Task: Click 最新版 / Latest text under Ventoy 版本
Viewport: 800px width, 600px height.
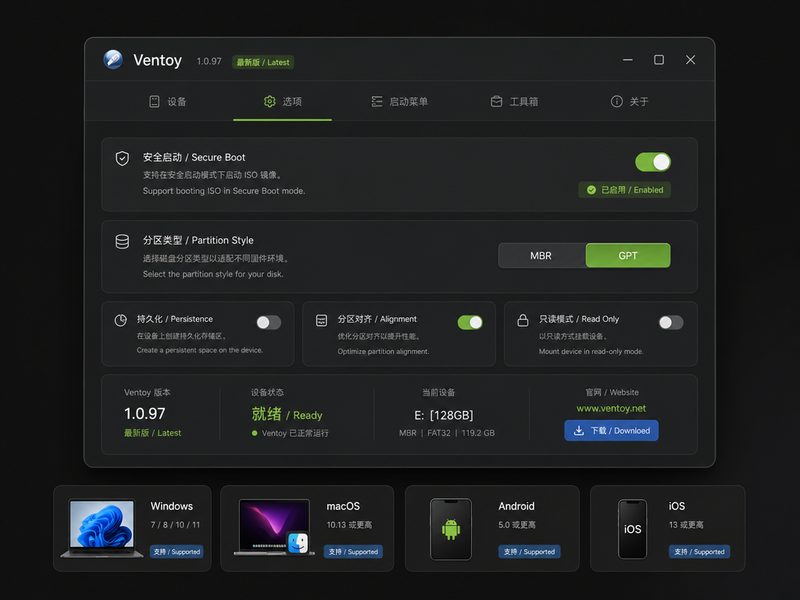Action: [x=153, y=433]
